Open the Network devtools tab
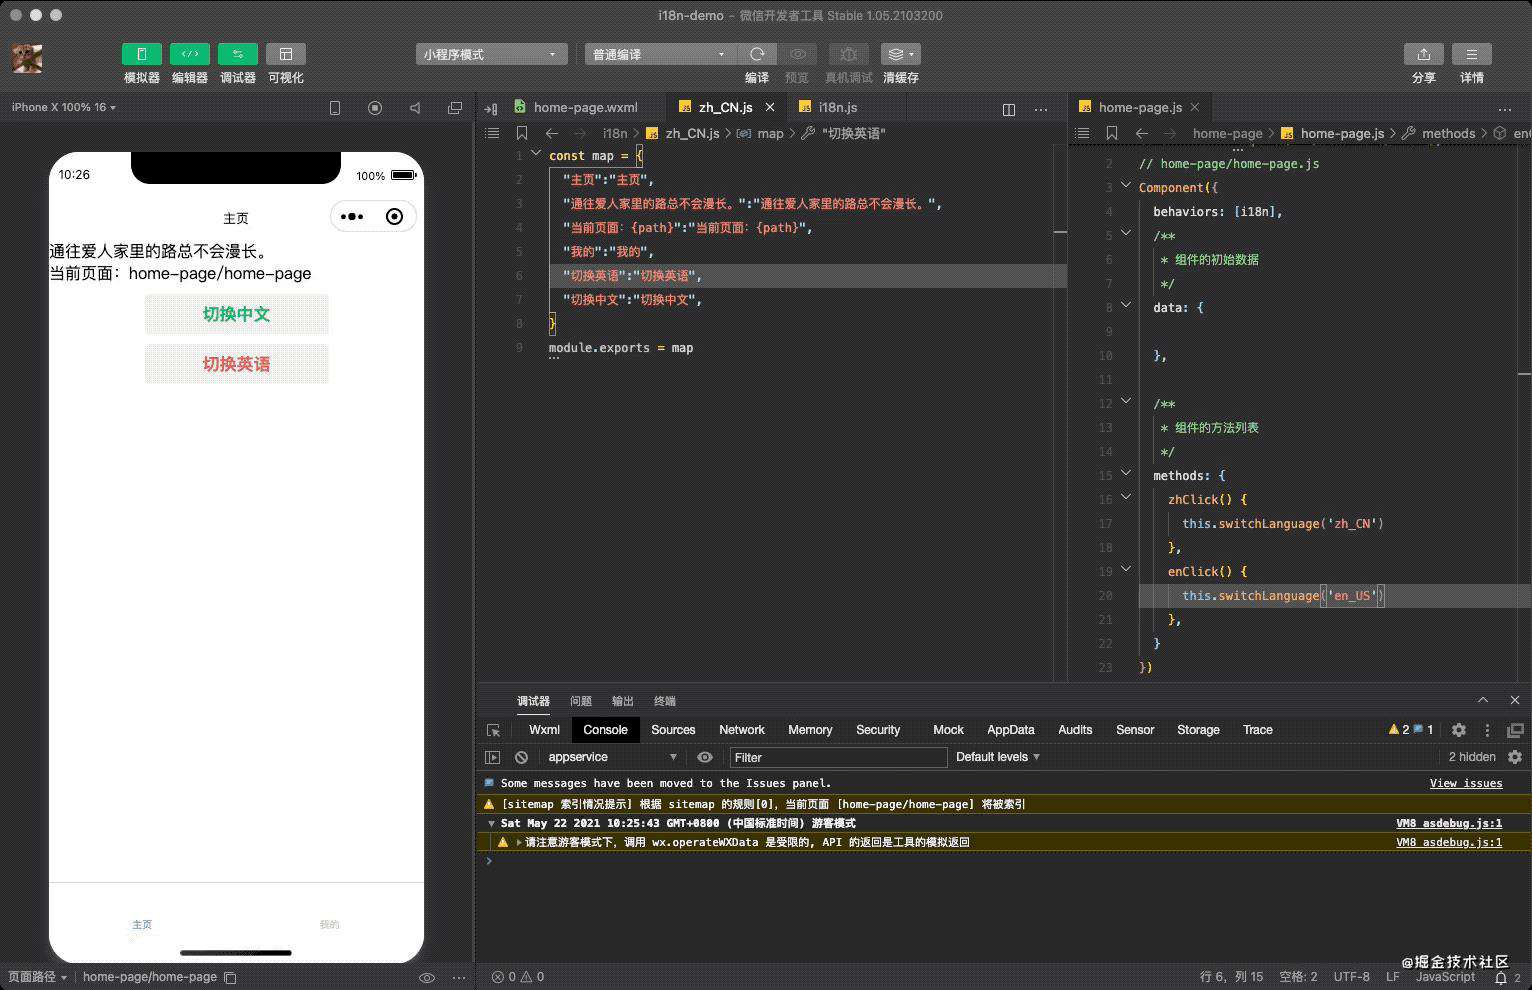This screenshot has width=1532, height=990. [x=742, y=730]
